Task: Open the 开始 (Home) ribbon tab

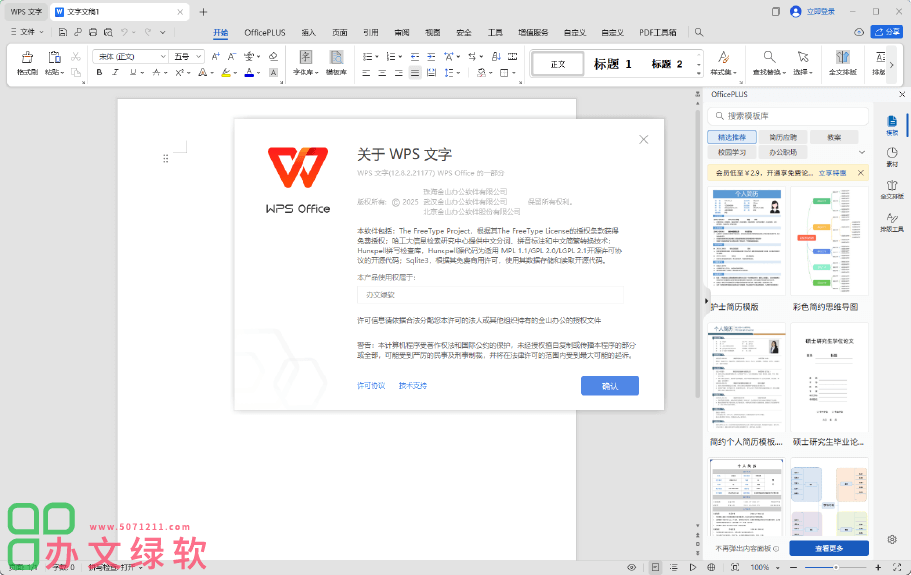Action: (x=221, y=33)
